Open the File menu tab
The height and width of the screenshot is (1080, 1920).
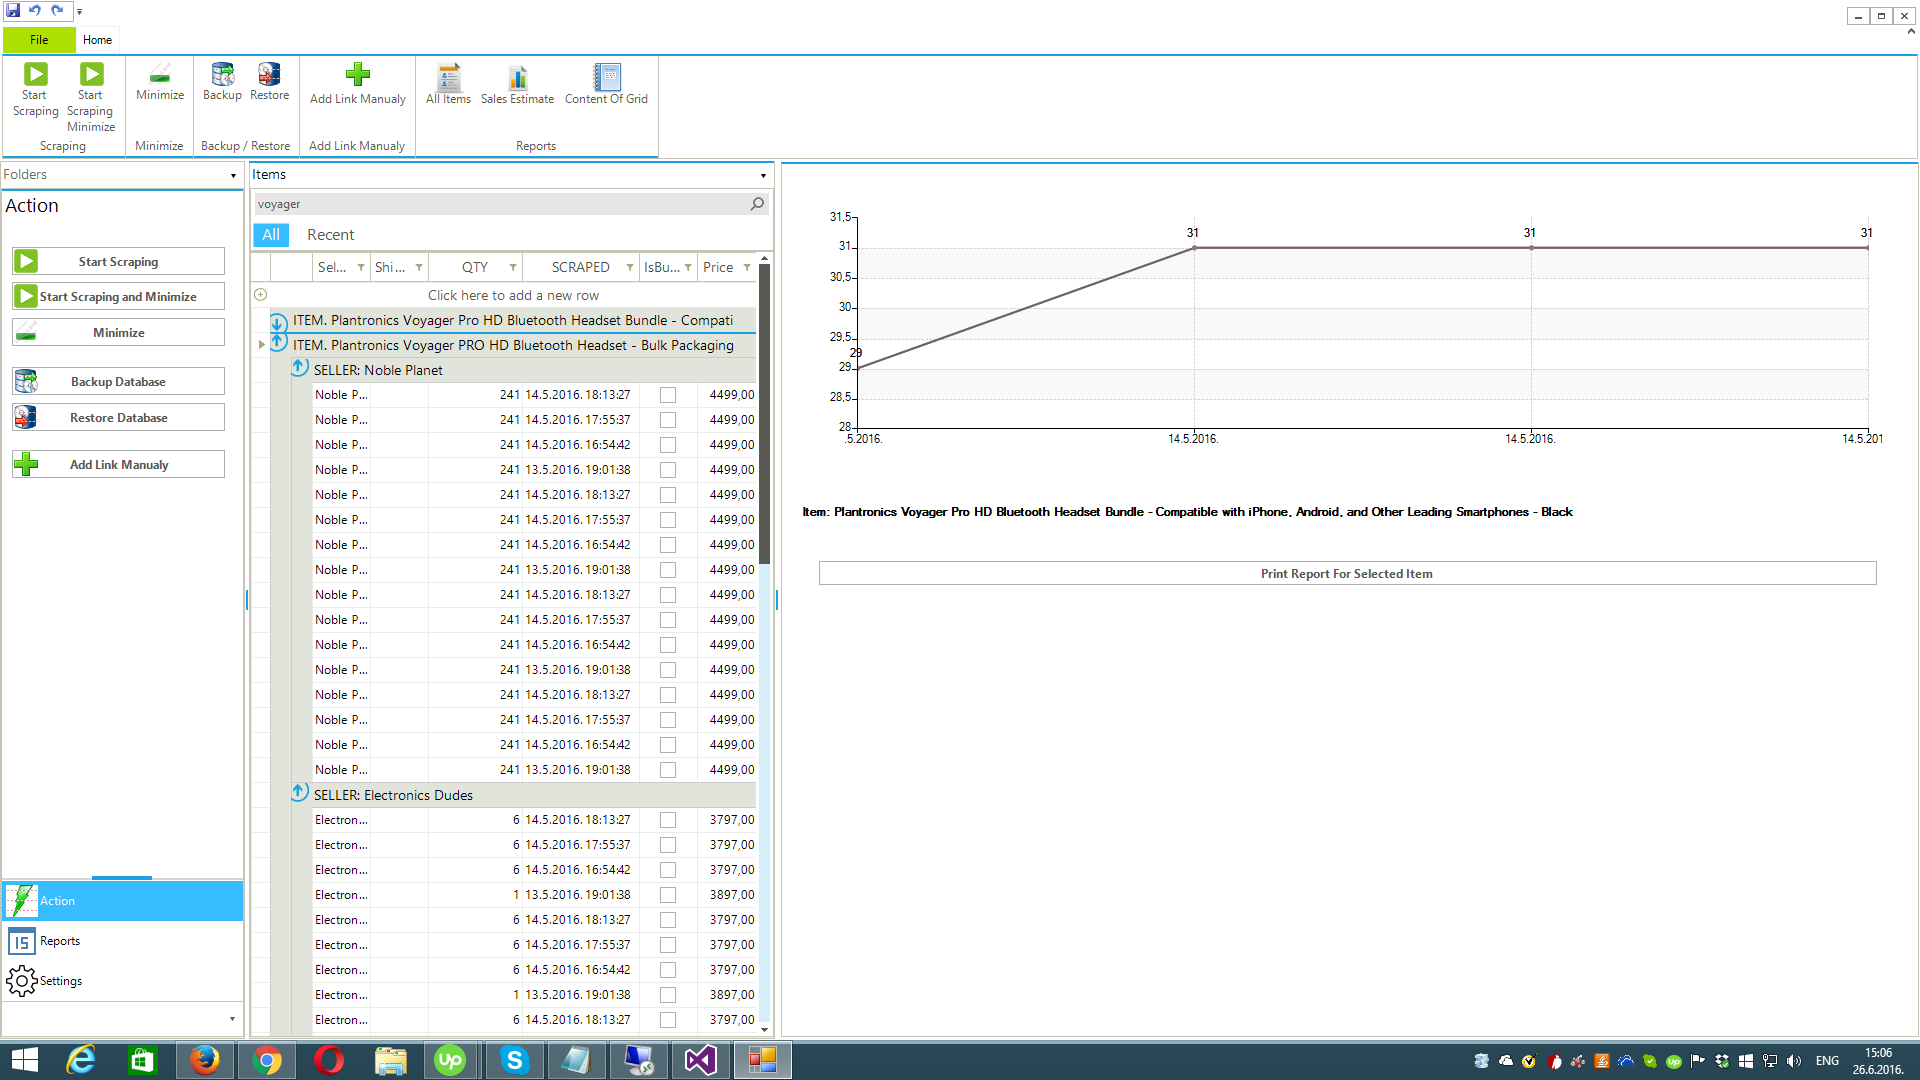pyautogui.click(x=39, y=40)
